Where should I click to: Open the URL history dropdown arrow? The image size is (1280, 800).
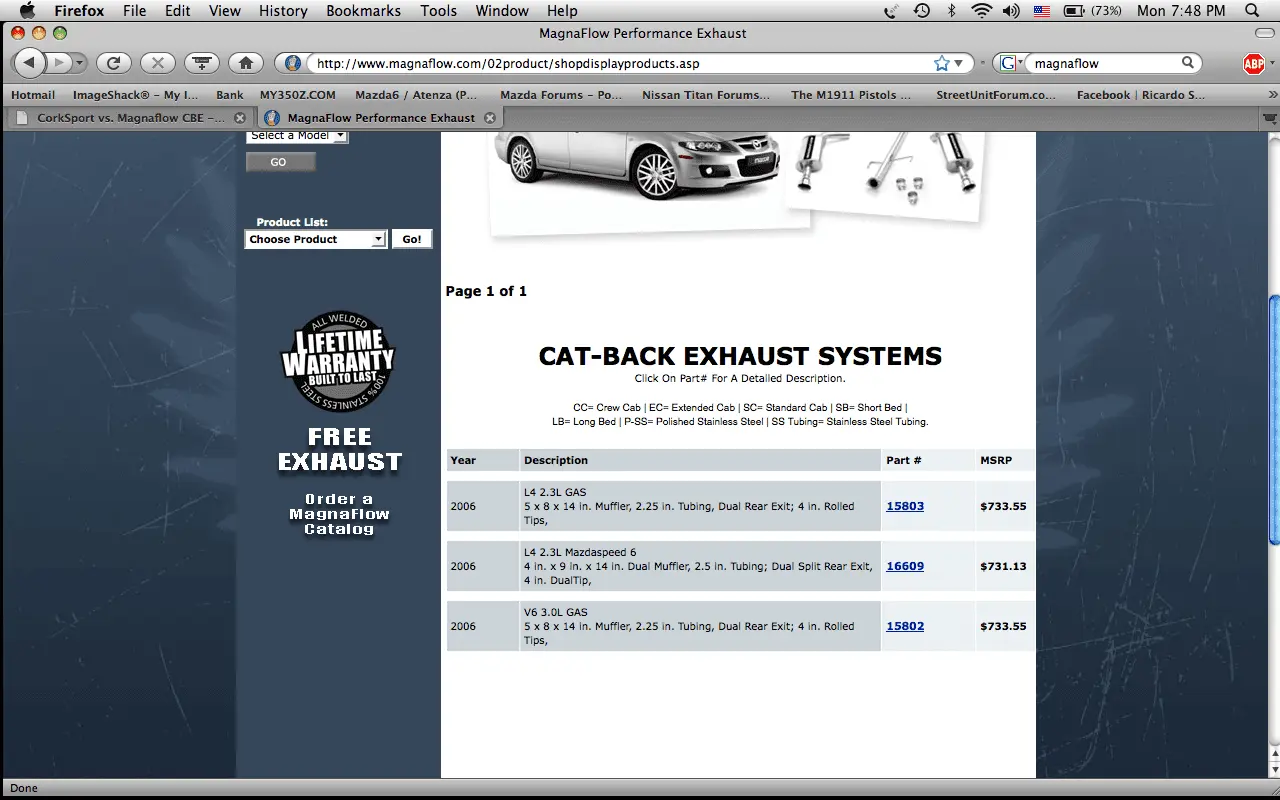958,63
